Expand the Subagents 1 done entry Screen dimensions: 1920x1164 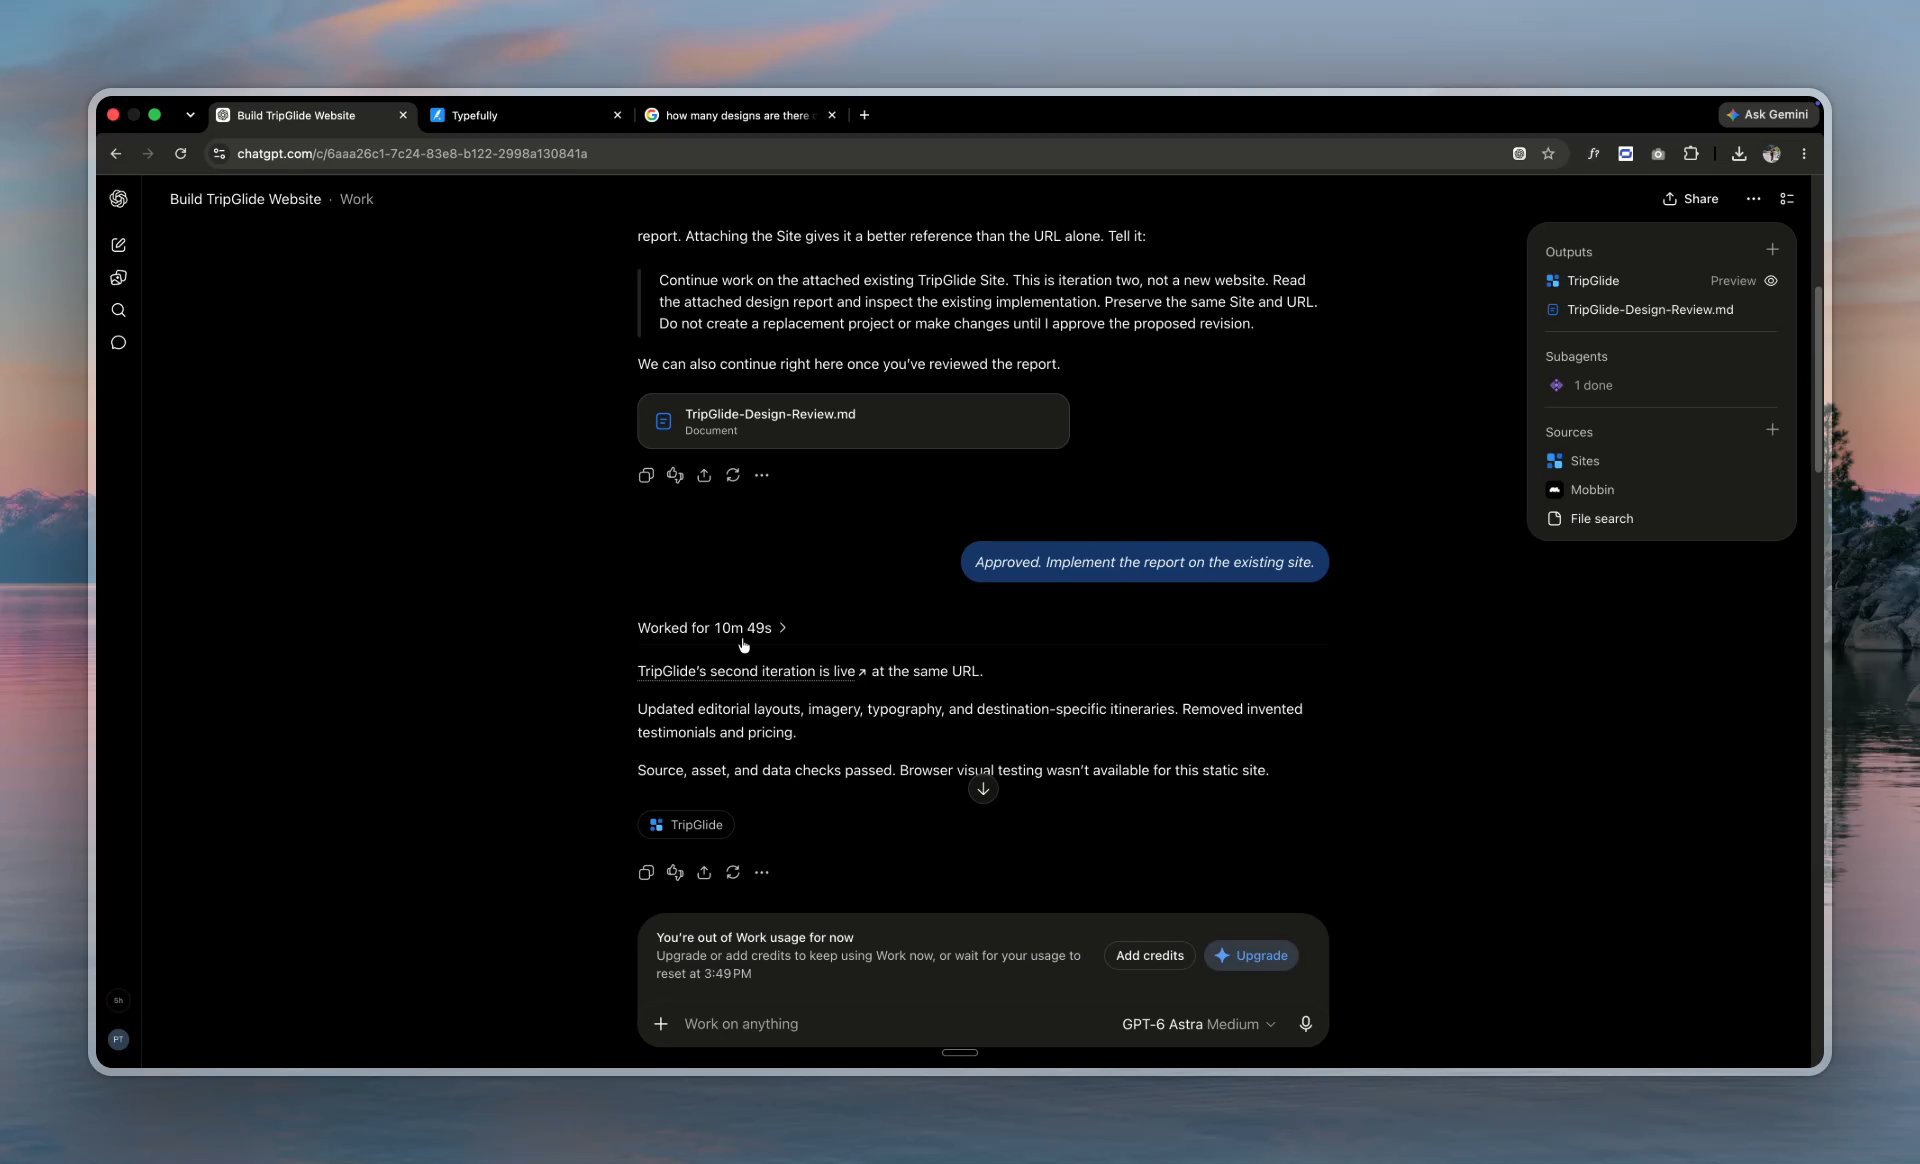pyautogui.click(x=1579, y=386)
